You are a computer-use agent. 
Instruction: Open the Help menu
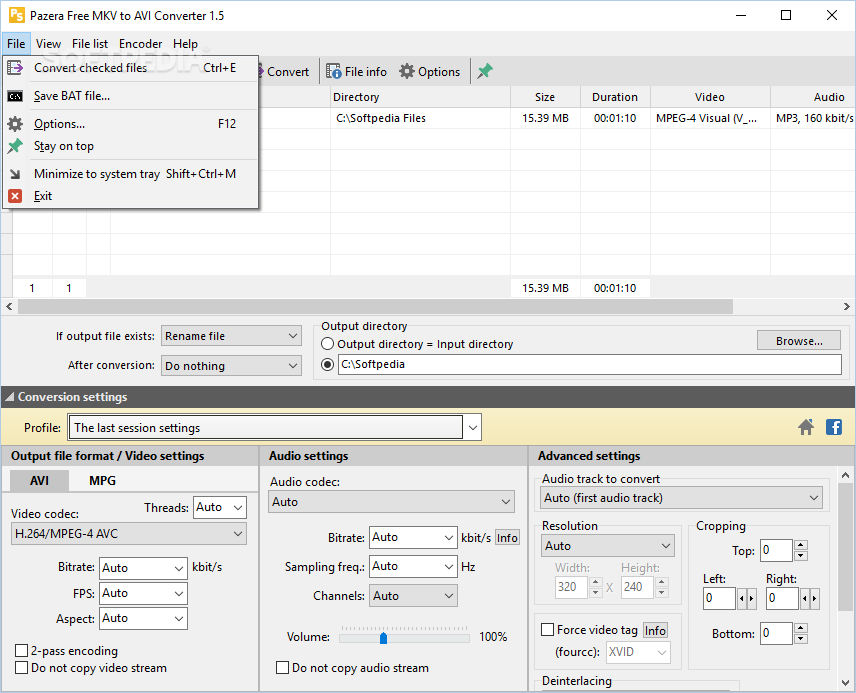185,44
